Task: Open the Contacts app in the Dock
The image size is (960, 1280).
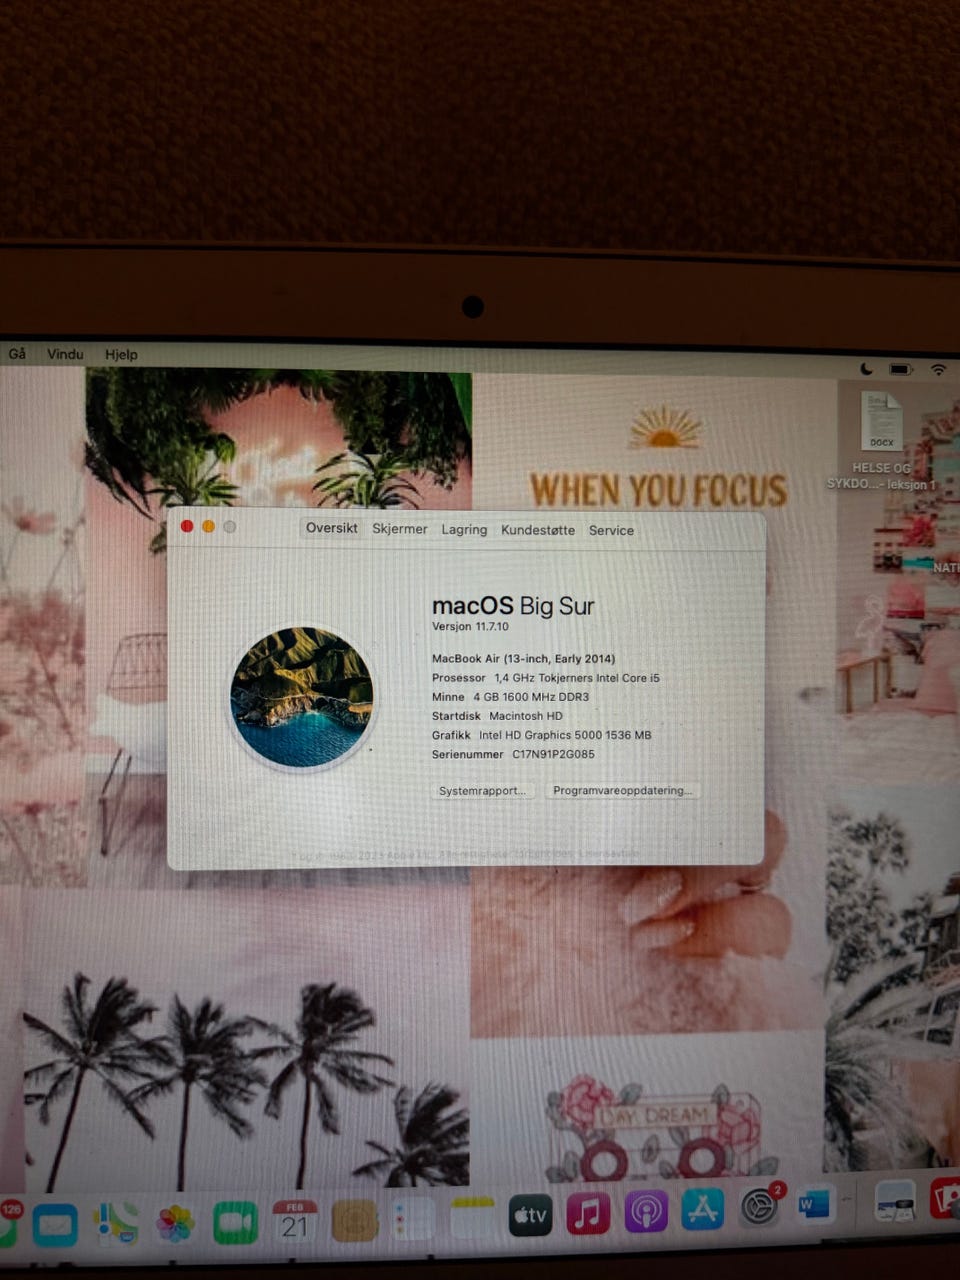Action: pyautogui.click(x=354, y=1220)
